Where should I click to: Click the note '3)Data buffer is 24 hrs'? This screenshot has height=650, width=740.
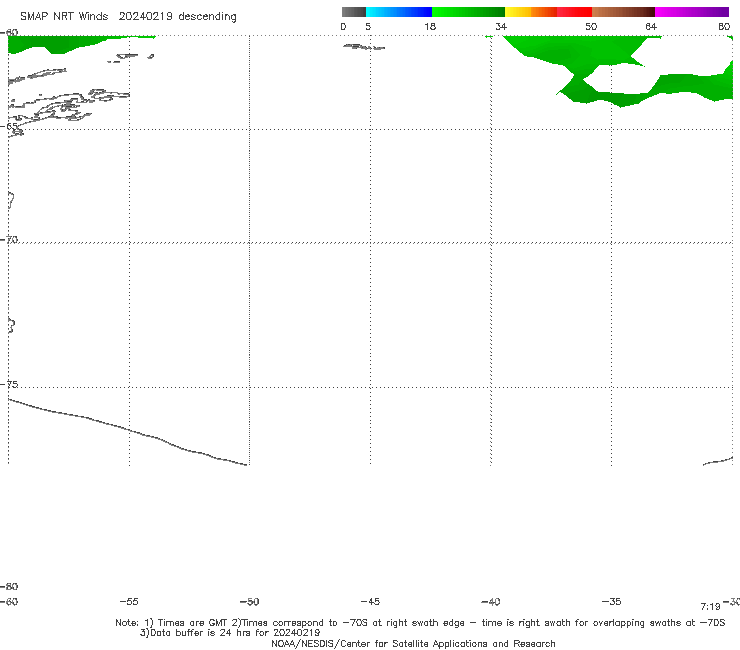(230, 633)
